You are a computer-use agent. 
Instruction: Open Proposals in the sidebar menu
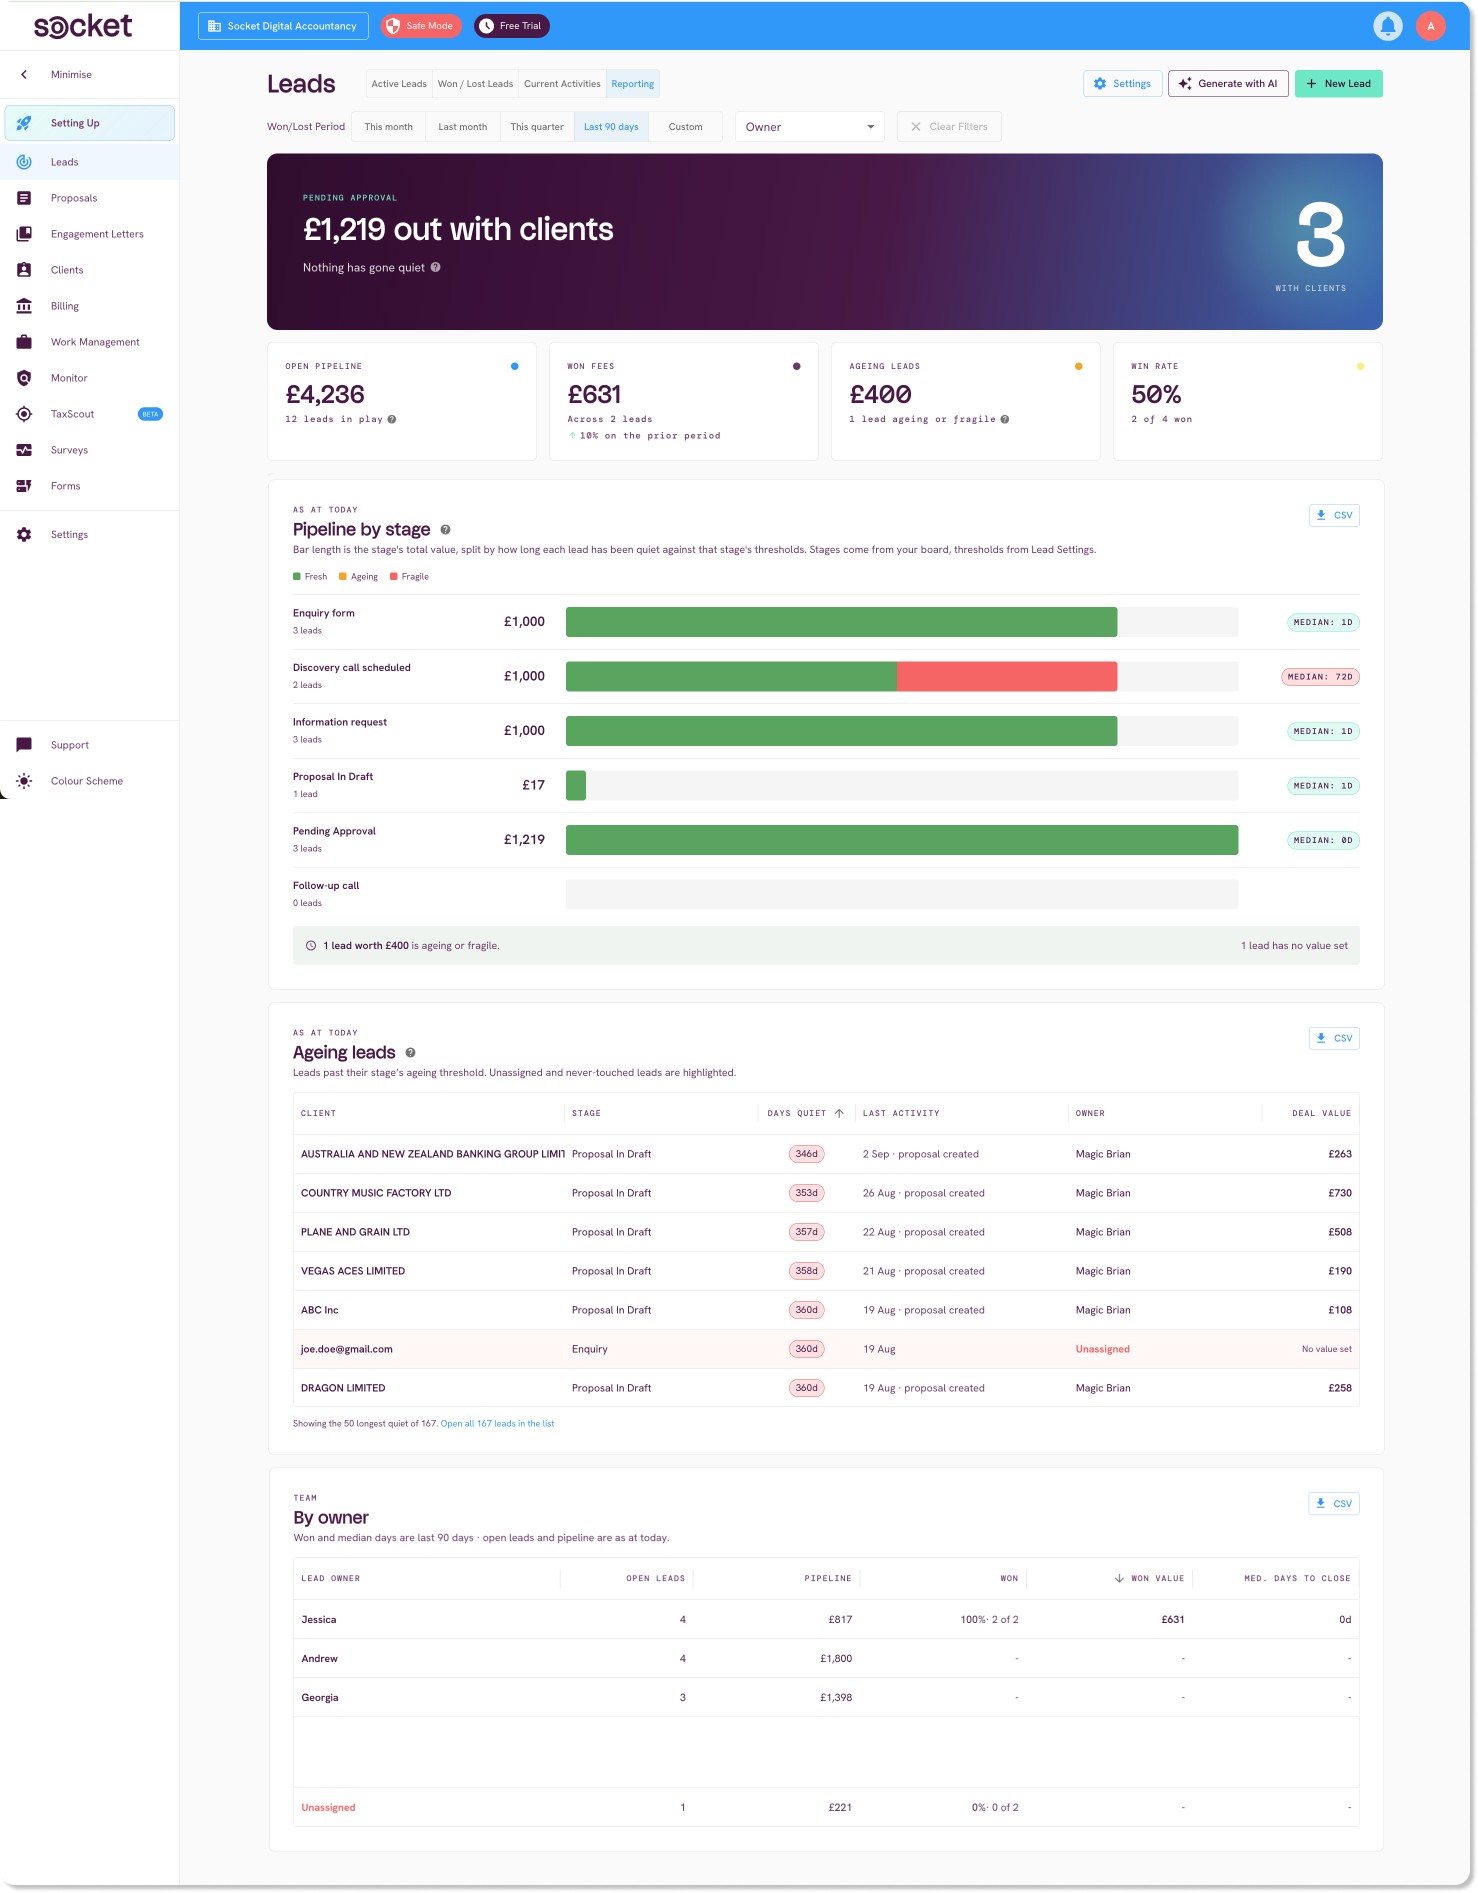point(90,198)
